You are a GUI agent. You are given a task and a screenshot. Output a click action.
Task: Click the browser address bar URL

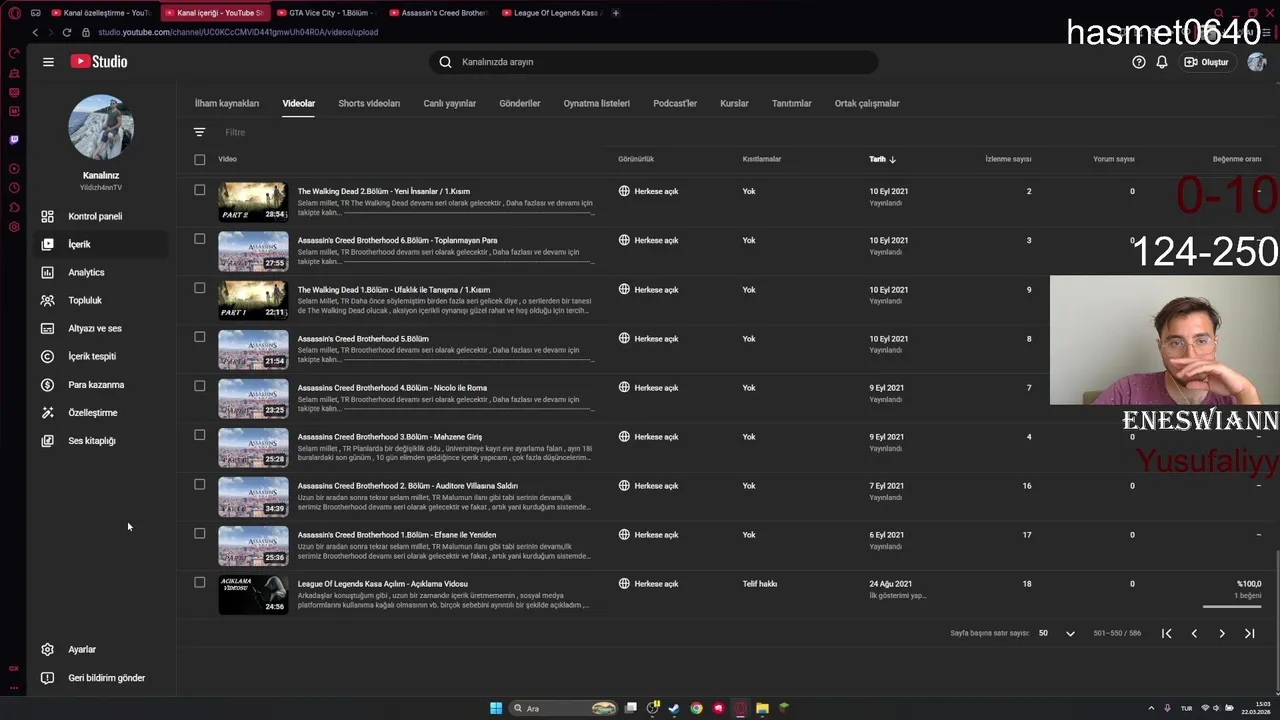point(238,32)
